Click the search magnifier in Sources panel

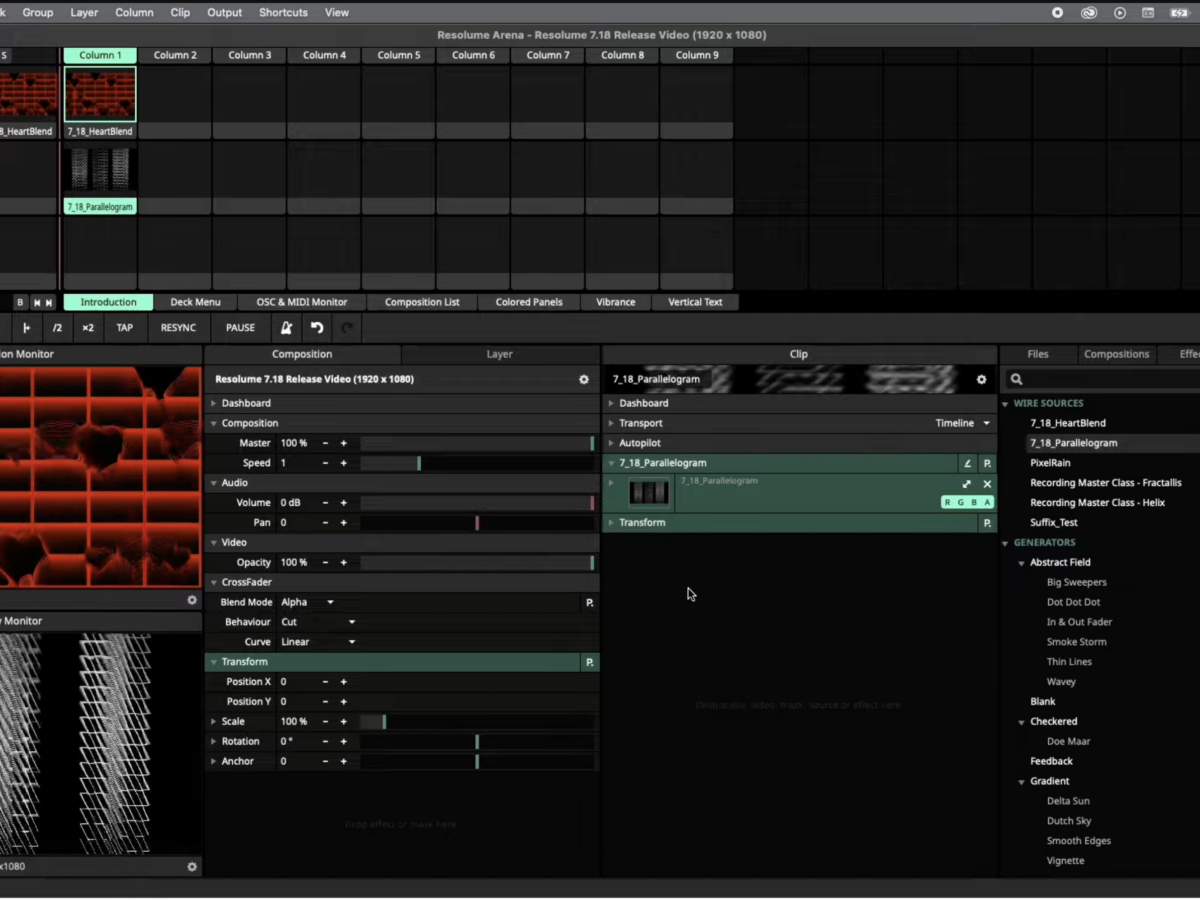1016,380
